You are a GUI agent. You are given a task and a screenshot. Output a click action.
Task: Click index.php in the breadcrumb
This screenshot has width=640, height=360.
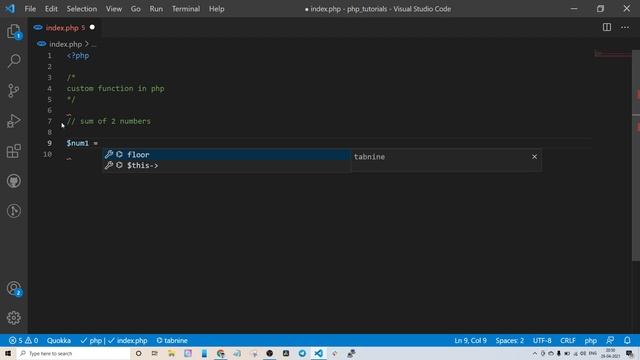tap(65, 44)
